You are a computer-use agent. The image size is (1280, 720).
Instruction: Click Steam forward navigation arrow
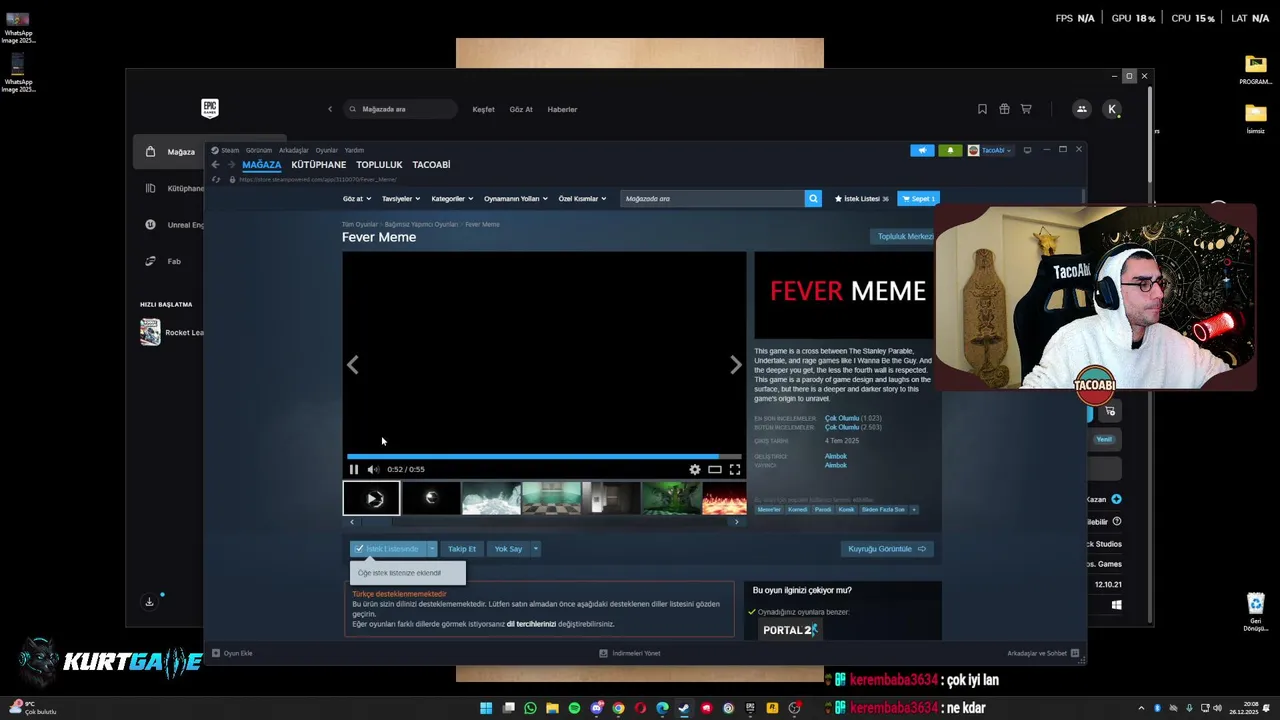231,165
